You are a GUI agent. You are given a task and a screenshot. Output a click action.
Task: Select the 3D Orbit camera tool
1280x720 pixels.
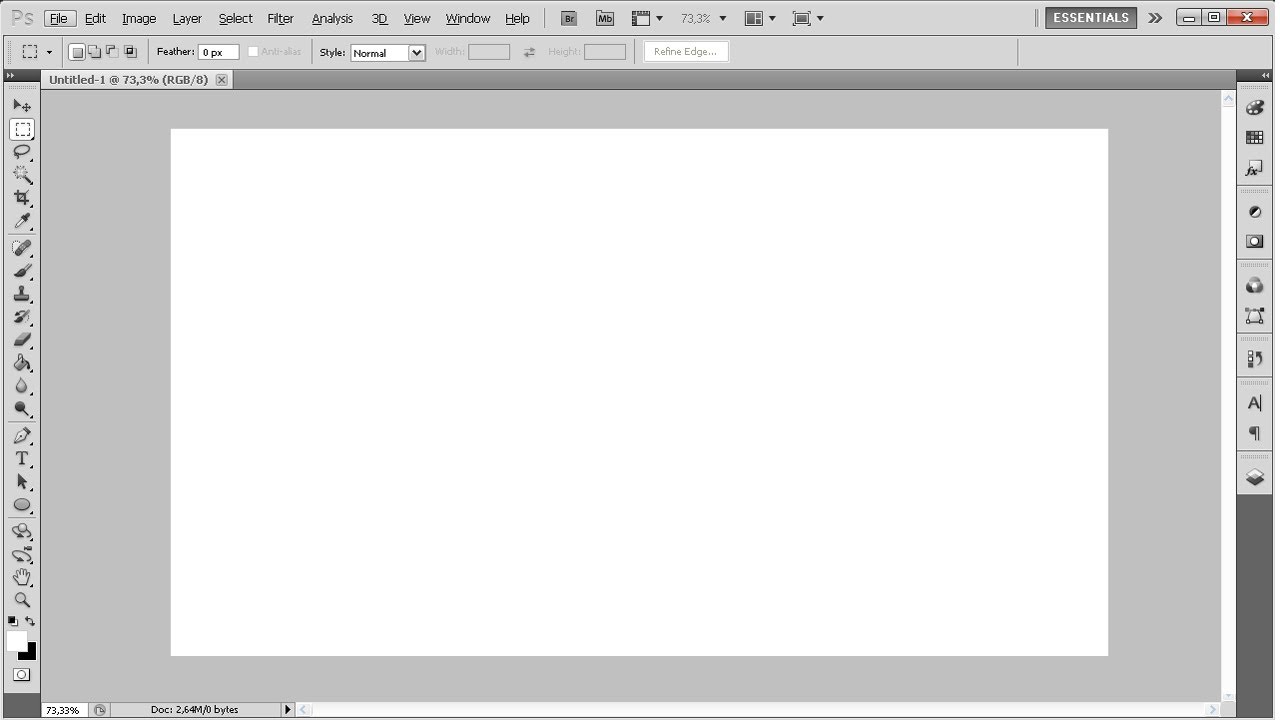22,555
